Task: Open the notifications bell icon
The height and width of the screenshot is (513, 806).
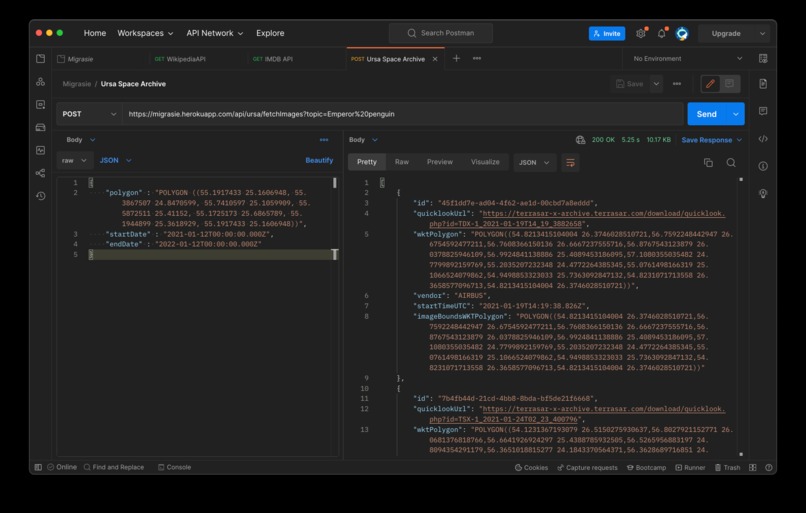Action: tap(662, 33)
